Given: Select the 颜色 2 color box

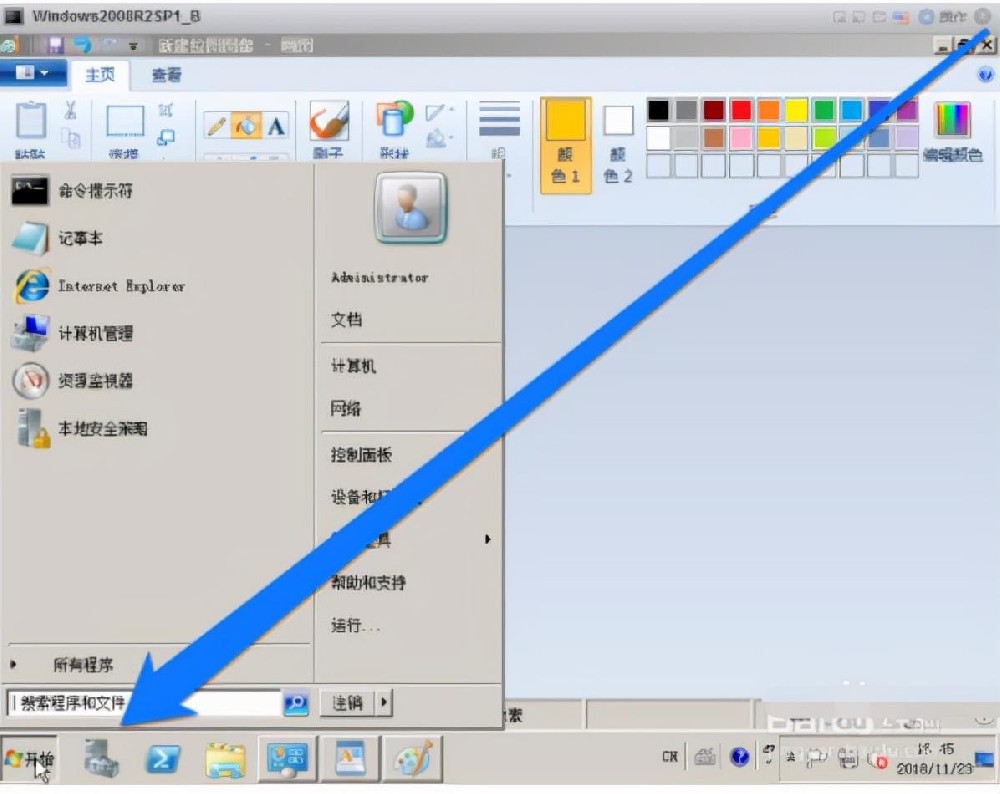Looking at the screenshot, I should pyautogui.click(x=618, y=145).
